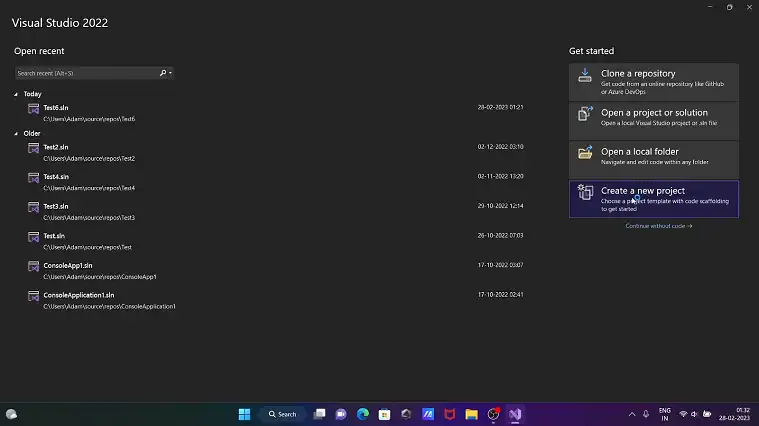Click the solution icon beside ConsoleApplication1.sln

(33, 296)
